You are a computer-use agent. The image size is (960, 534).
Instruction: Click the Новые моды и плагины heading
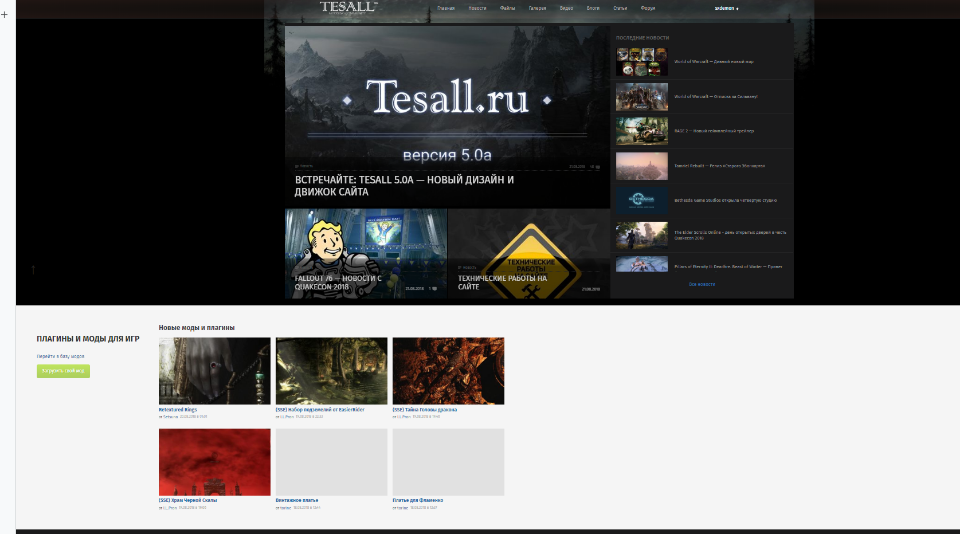click(x=197, y=328)
